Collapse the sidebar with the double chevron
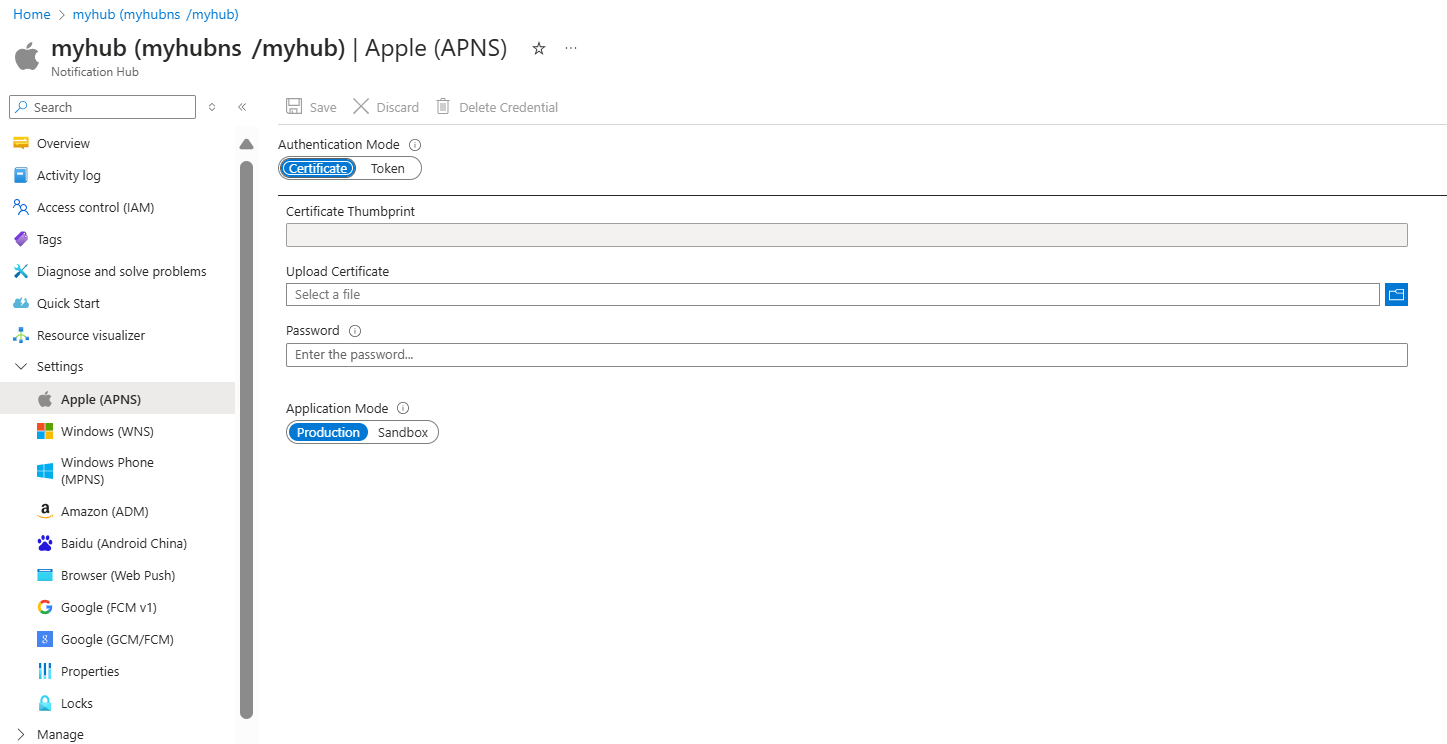1447x744 pixels. (x=243, y=106)
